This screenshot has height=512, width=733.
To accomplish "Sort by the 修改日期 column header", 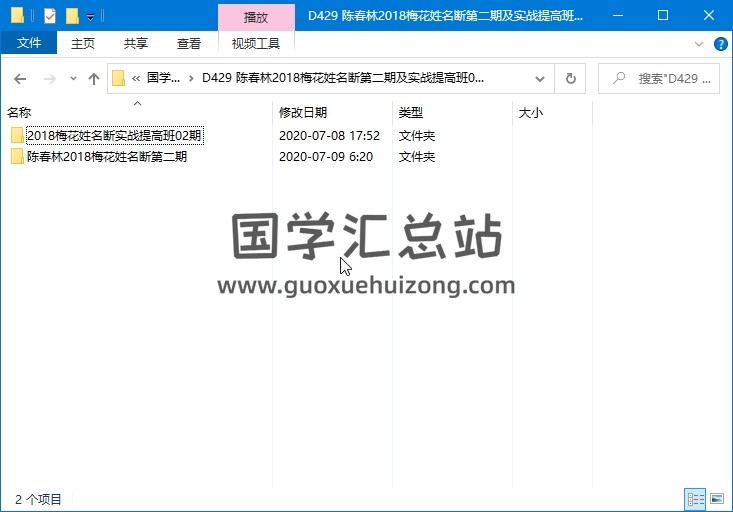I will click(303, 113).
